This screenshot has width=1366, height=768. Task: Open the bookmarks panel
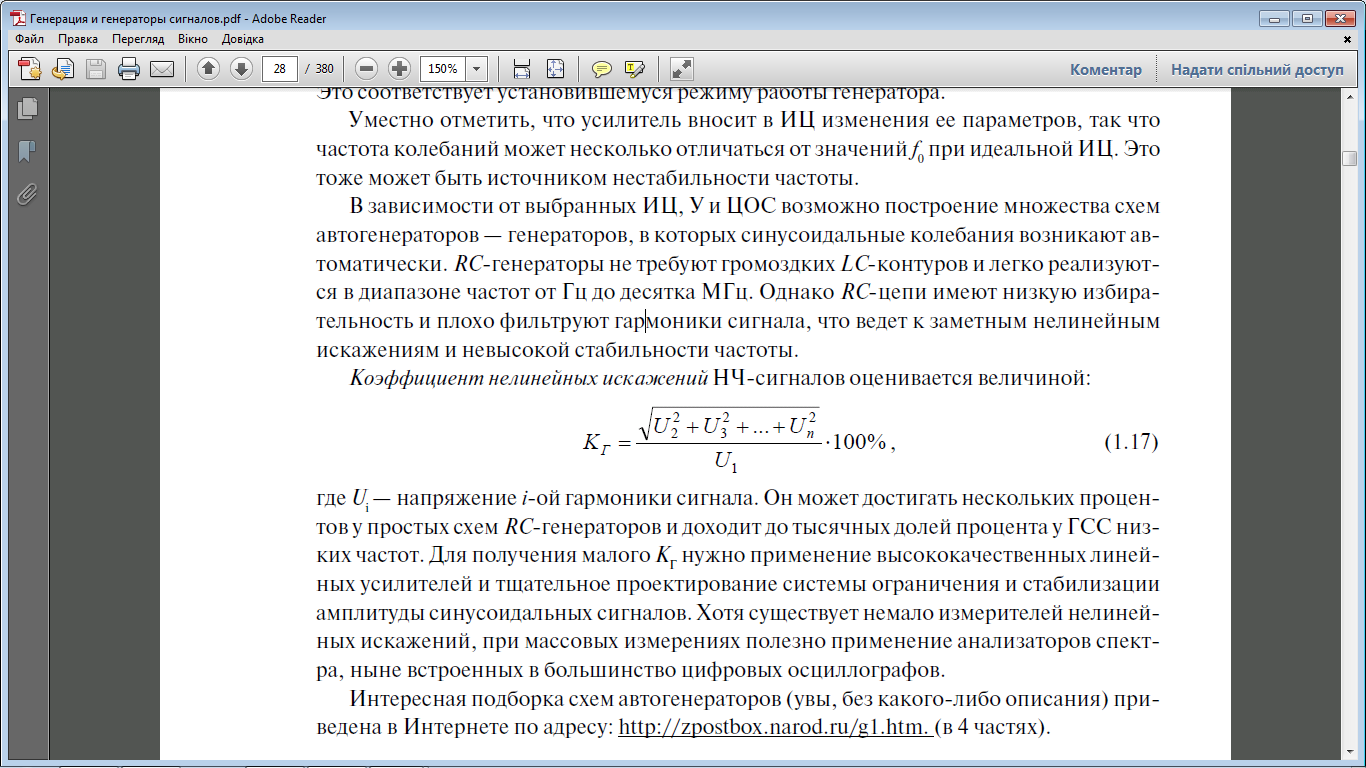coord(27,151)
